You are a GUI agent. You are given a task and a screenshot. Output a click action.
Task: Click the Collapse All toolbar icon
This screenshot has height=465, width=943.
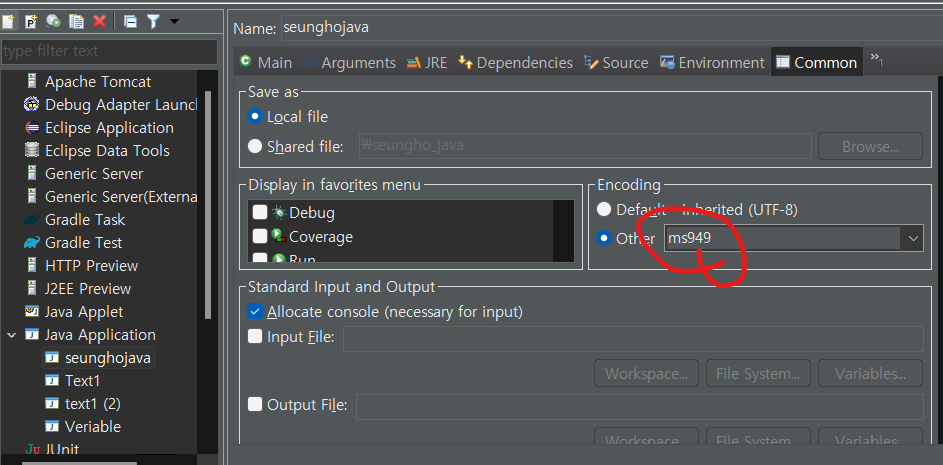point(131,22)
